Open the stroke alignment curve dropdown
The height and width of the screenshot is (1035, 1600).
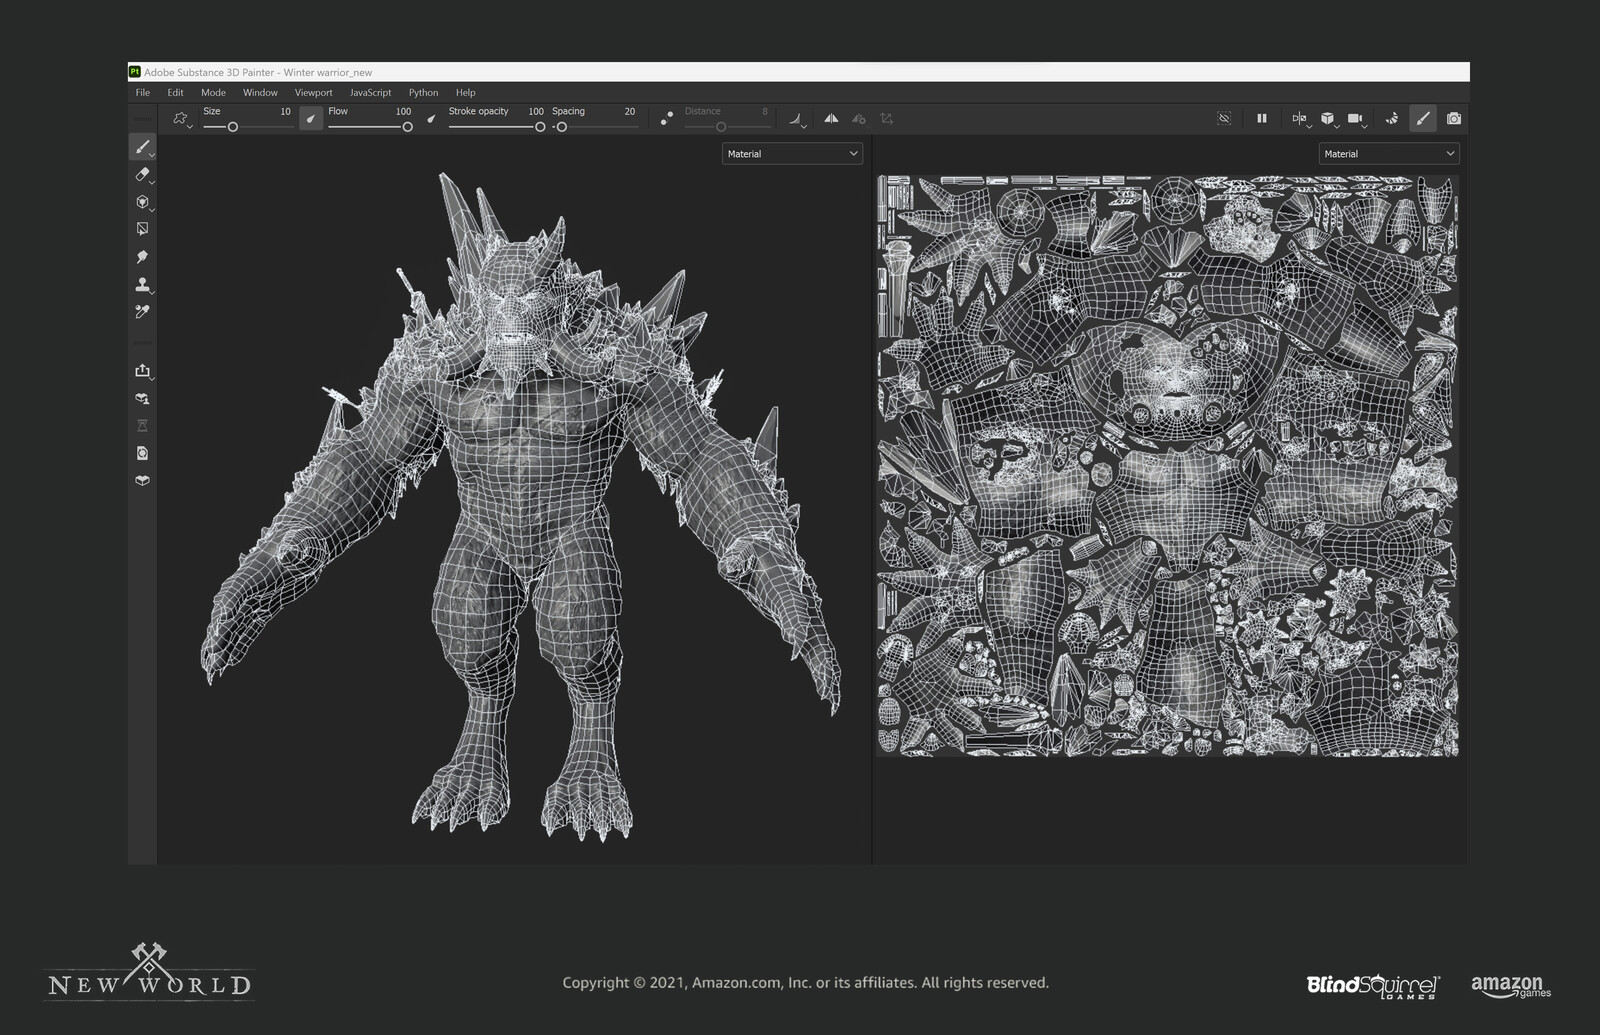797,119
